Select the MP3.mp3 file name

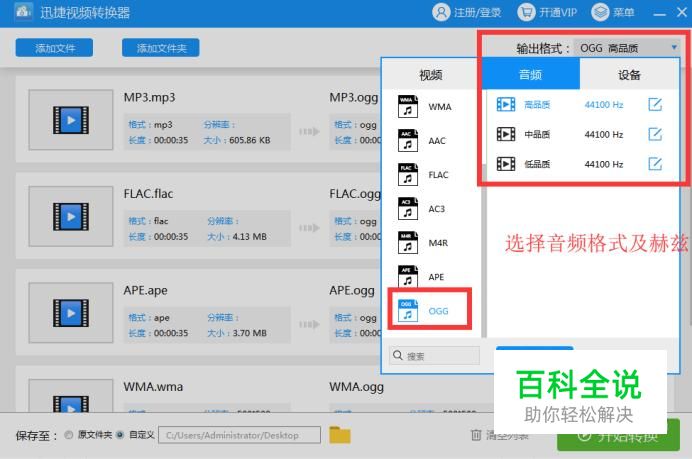pos(149,98)
